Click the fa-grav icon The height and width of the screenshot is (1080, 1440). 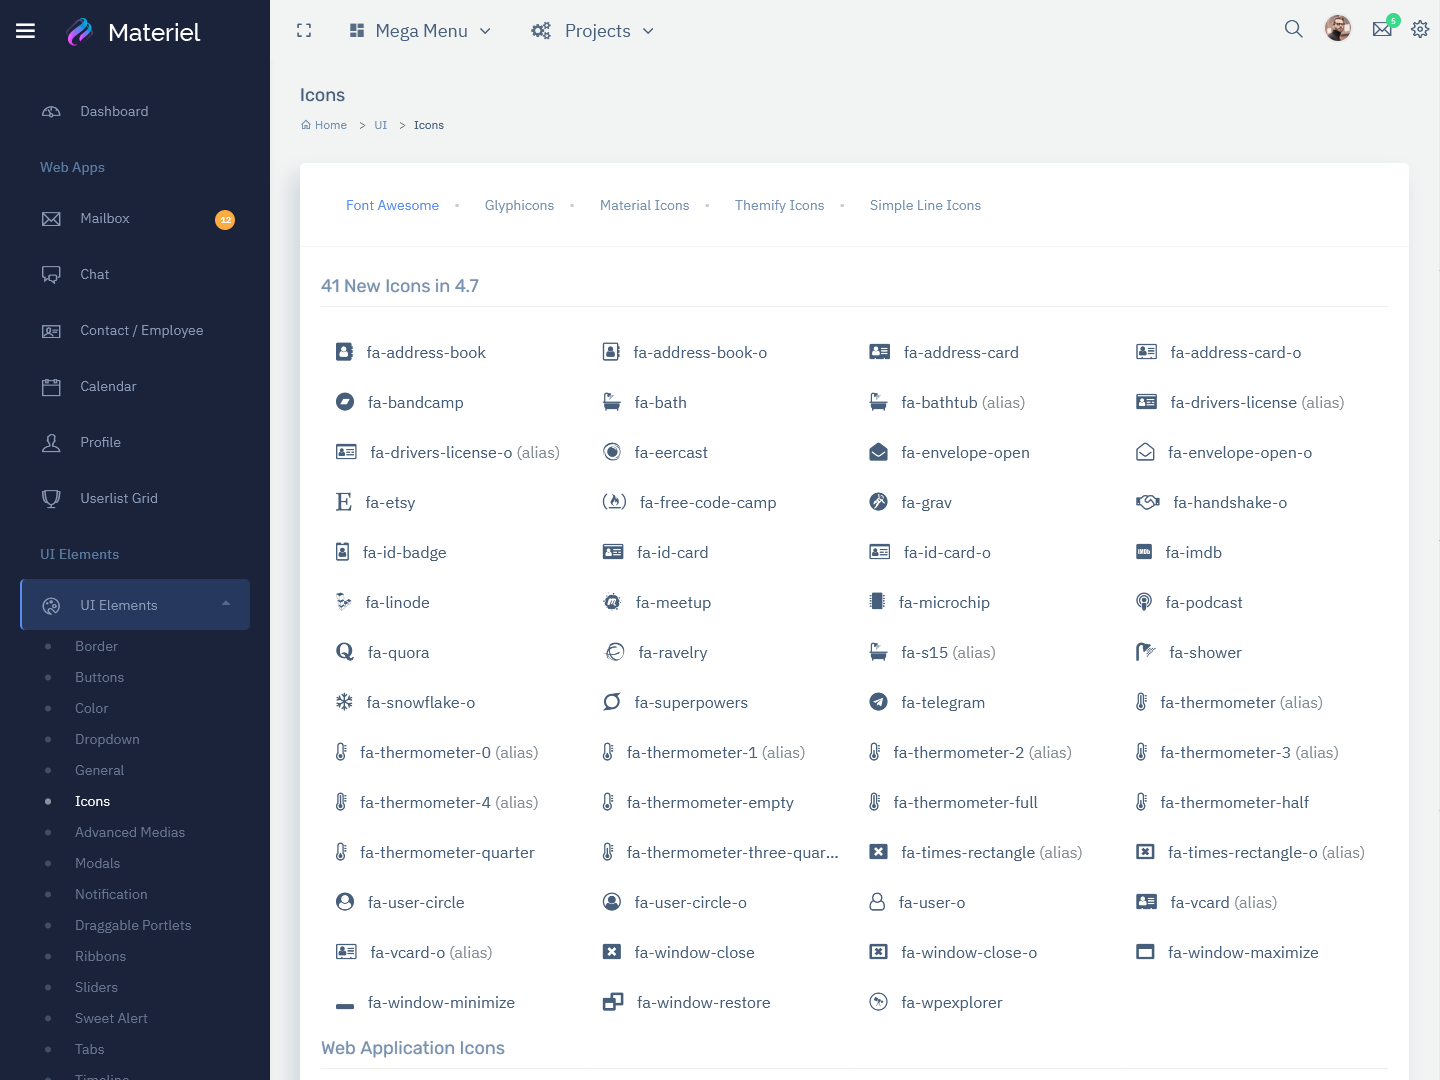pyautogui.click(x=878, y=502)
